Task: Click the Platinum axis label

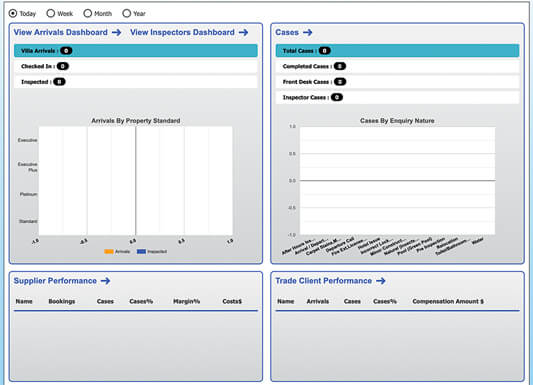Action: [29, 194]
